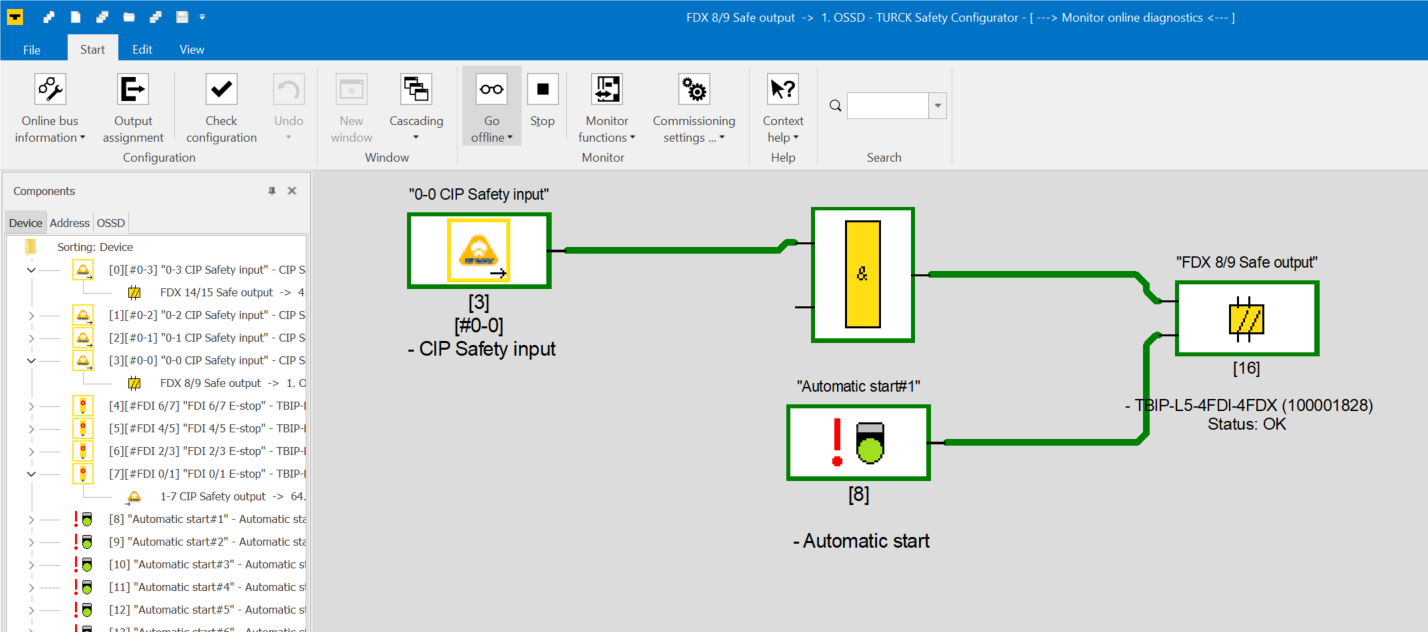Switch to the View ribbon tab

[x=192, y=49]
